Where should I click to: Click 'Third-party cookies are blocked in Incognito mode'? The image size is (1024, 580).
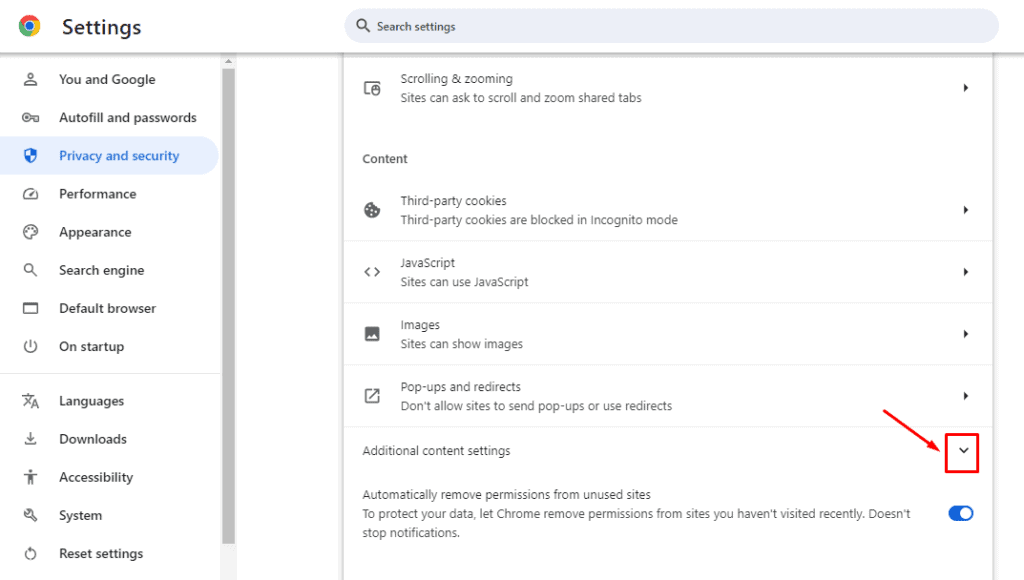pos(539,219)
